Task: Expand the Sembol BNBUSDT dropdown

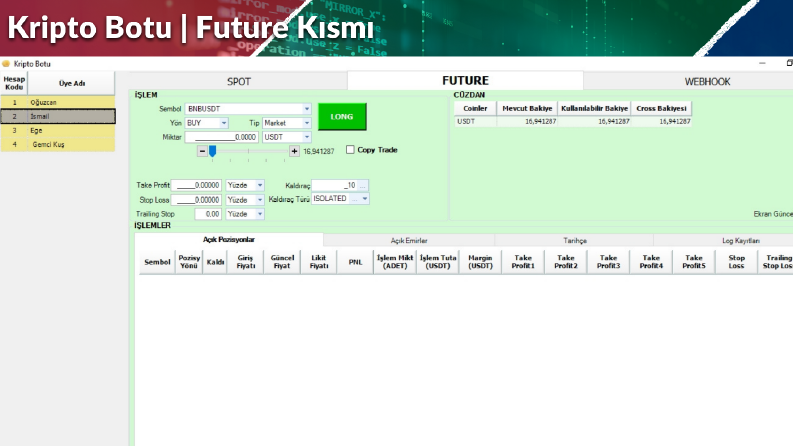Action: tap(306, 109)
